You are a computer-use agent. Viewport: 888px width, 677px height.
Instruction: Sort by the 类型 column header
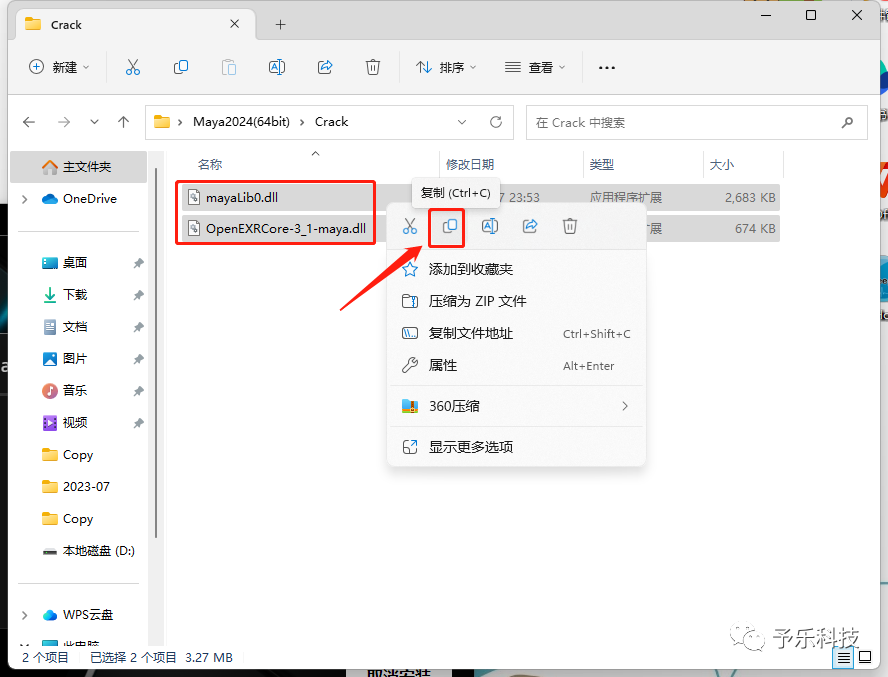pyautogui.click(x=601, y=165)
